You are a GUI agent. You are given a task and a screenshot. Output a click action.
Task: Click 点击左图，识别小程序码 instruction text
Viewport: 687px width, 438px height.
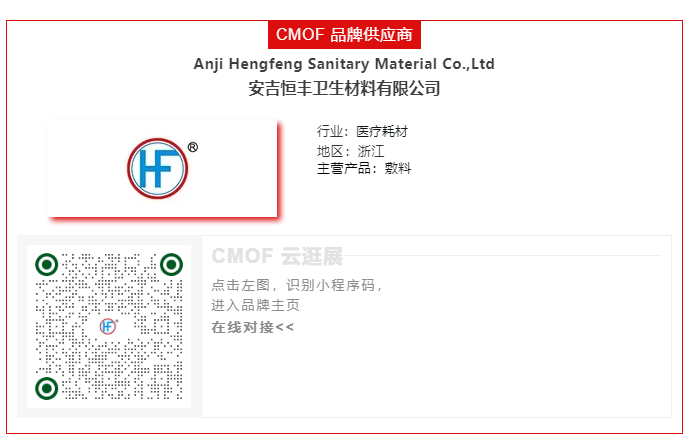(x=297, y=285)
